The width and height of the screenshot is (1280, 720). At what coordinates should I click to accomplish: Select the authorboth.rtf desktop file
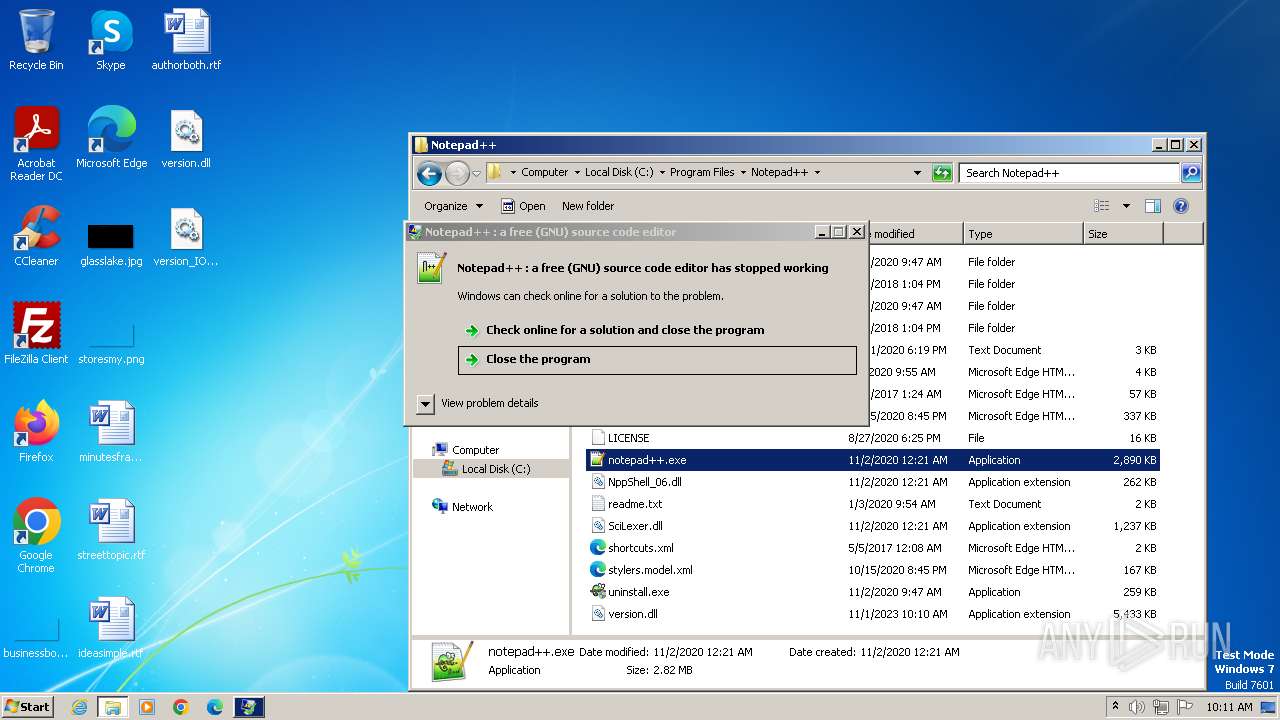tap(186, 40)
